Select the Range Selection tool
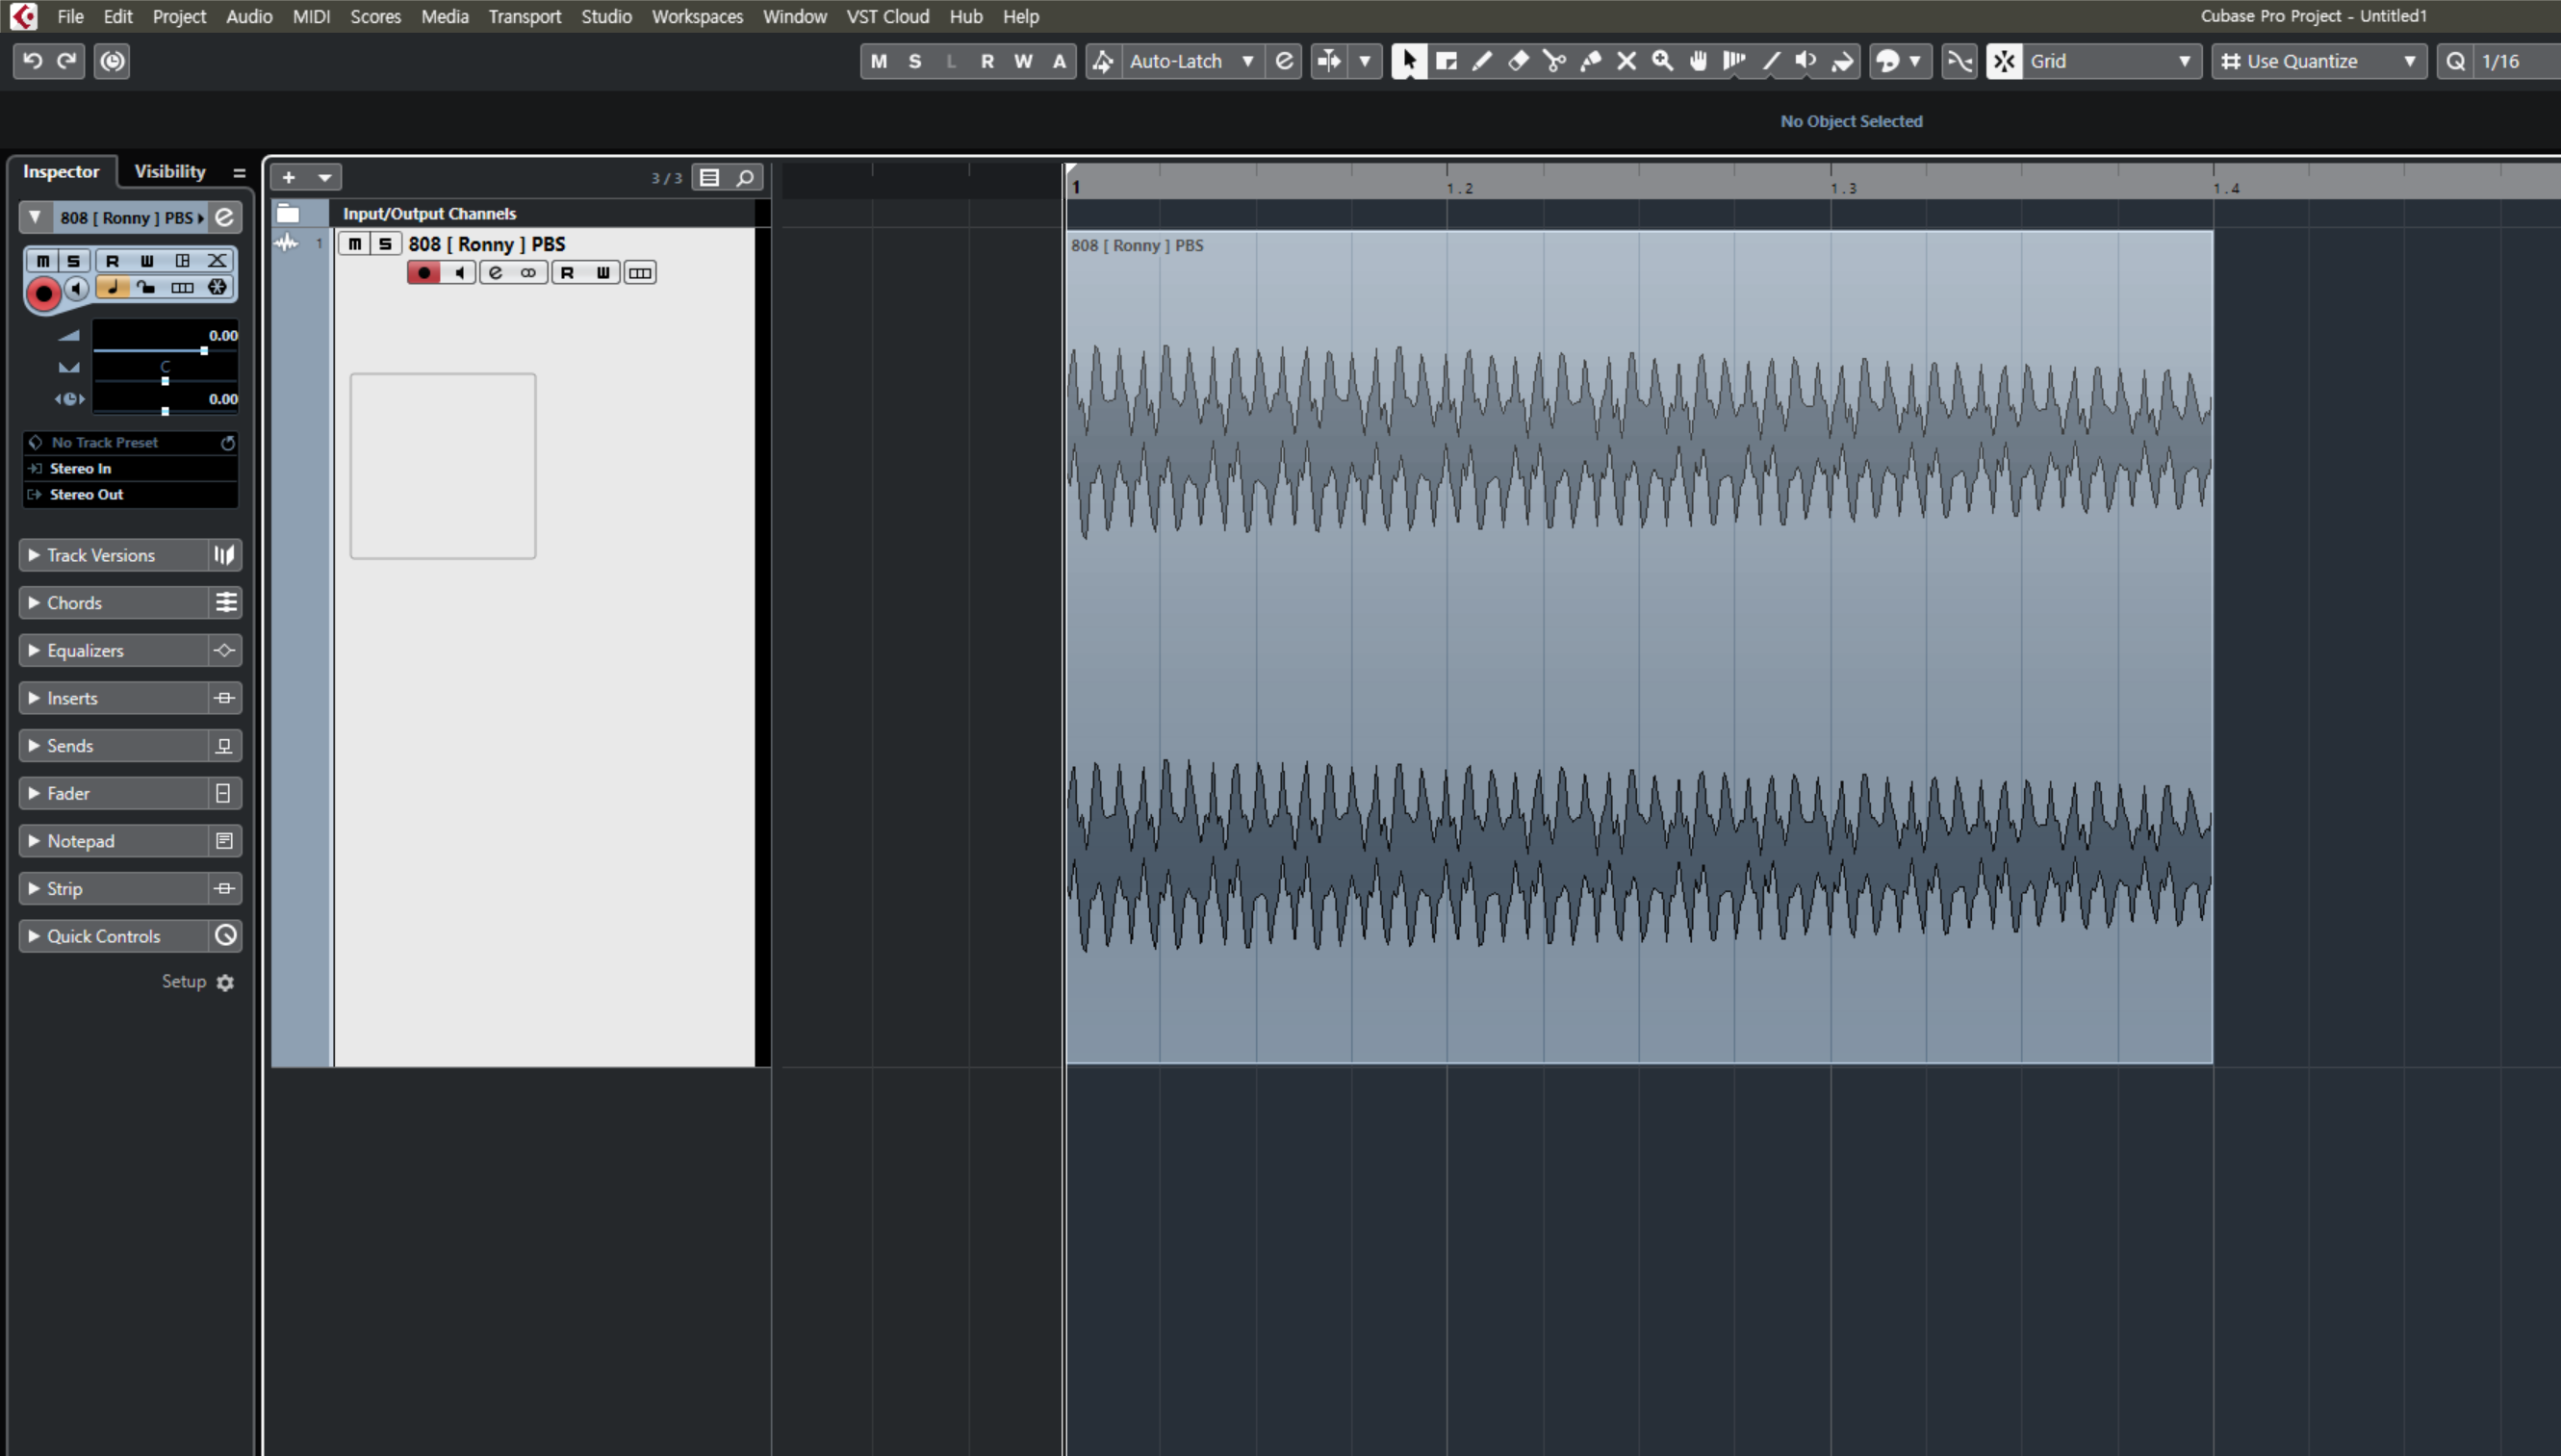 (x=1446, y=61)
